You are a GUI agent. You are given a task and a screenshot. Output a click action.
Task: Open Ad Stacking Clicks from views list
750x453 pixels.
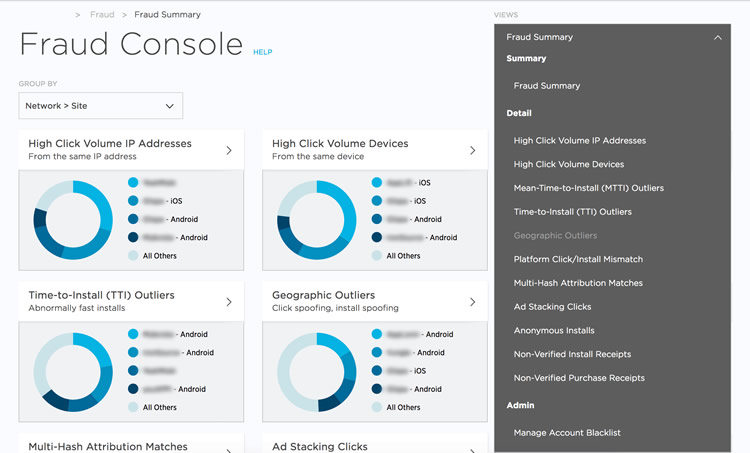click(x=552, y=307)
